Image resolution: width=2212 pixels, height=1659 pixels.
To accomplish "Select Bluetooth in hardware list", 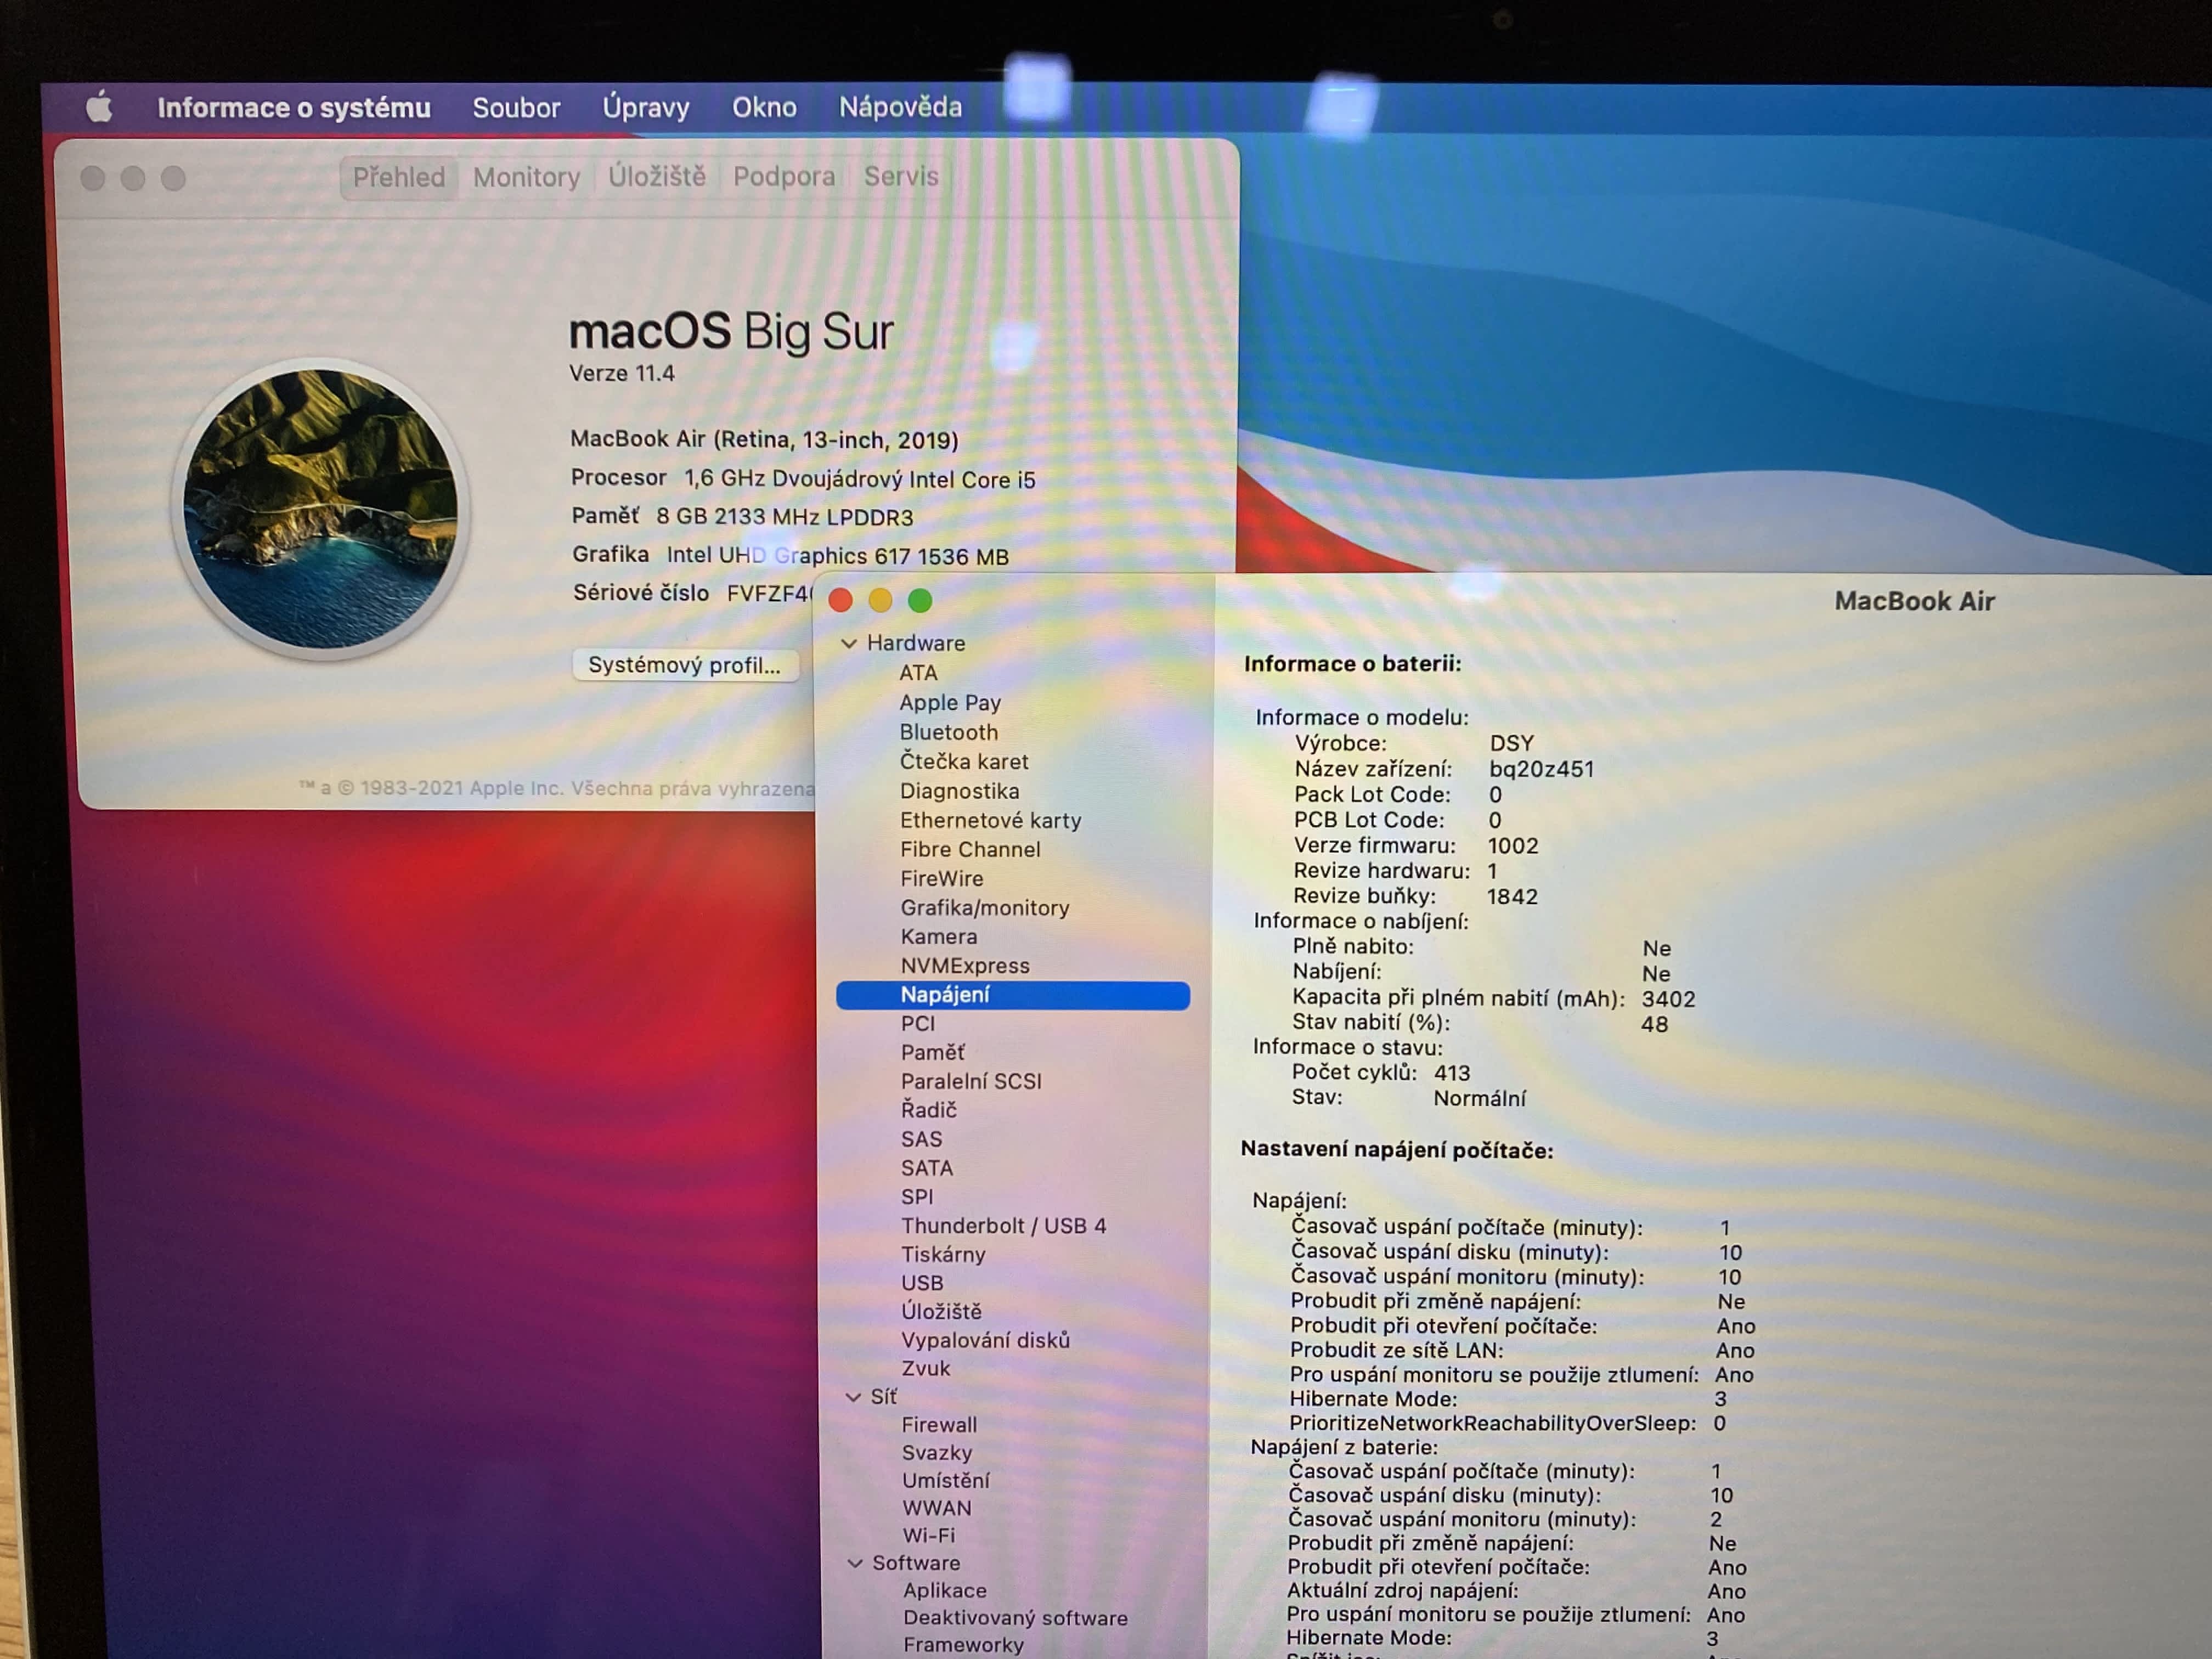I will click(948, 732).
